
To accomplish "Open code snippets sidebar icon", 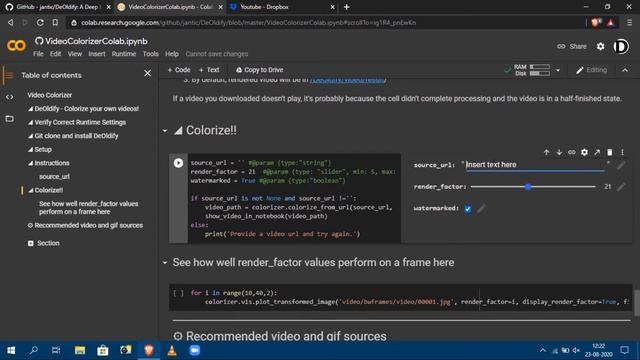I will click(9, 97).
